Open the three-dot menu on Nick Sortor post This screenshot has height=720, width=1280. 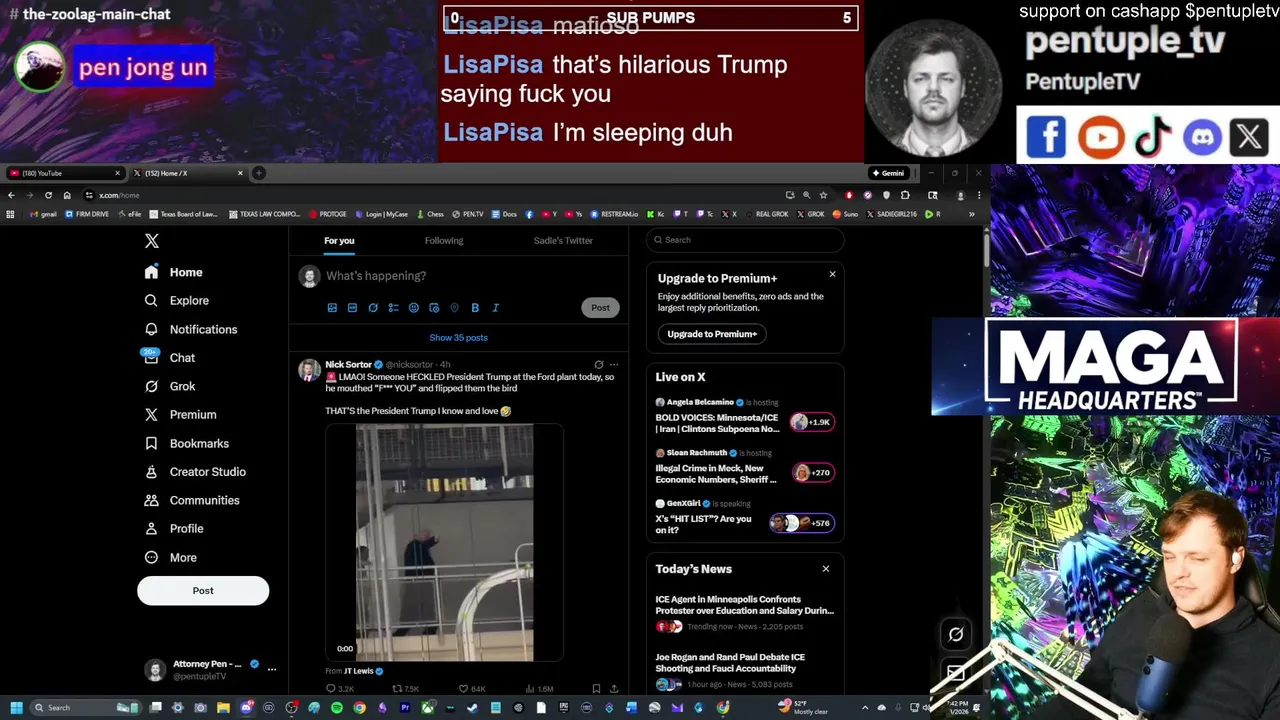tap(614, 365)
